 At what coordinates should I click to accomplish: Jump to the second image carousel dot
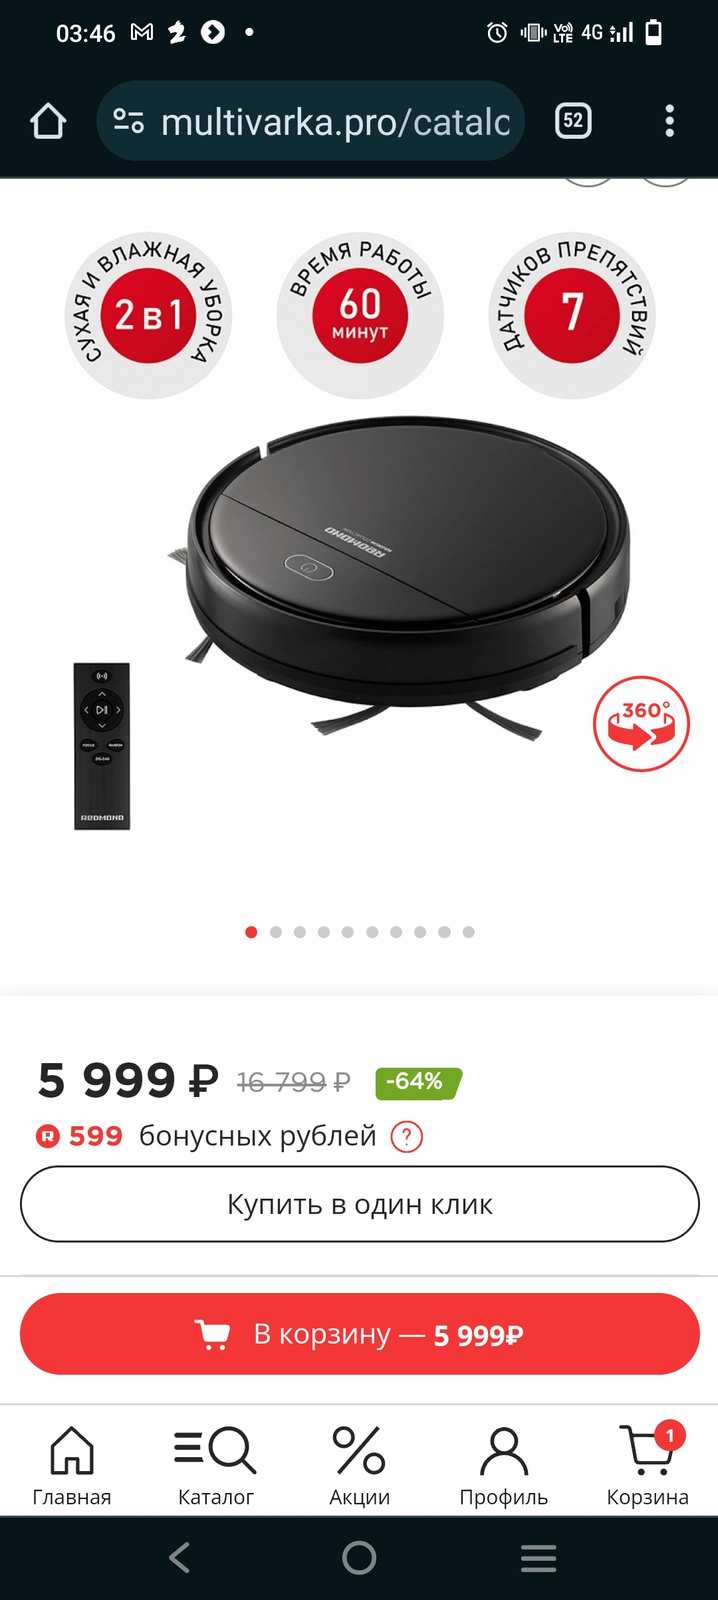[x=275, y=932]
